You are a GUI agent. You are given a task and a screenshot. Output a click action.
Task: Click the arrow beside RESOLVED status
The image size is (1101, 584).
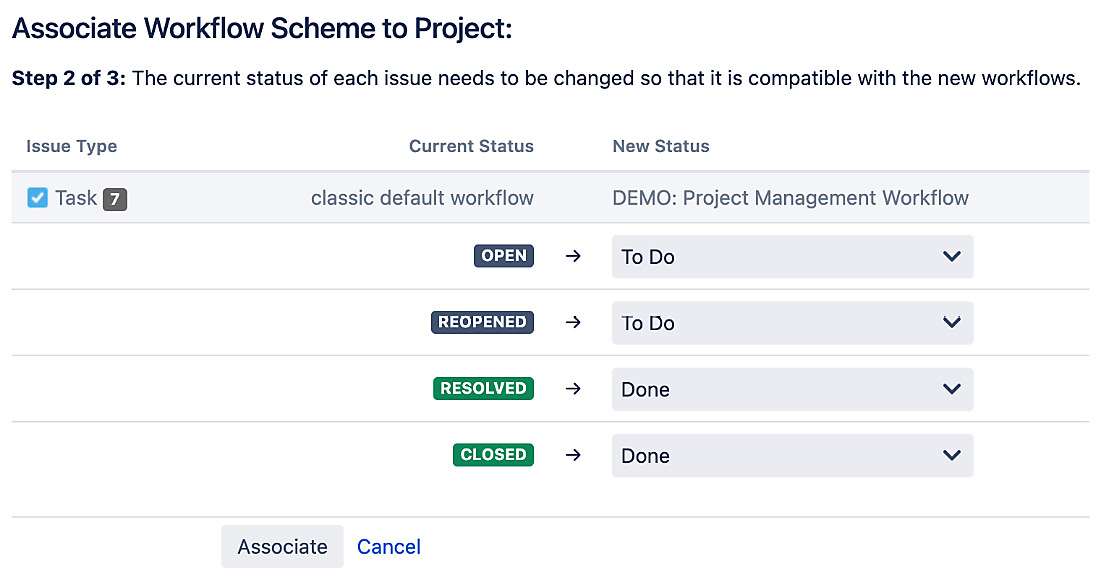pyautogui.click(x=572, y=388)
